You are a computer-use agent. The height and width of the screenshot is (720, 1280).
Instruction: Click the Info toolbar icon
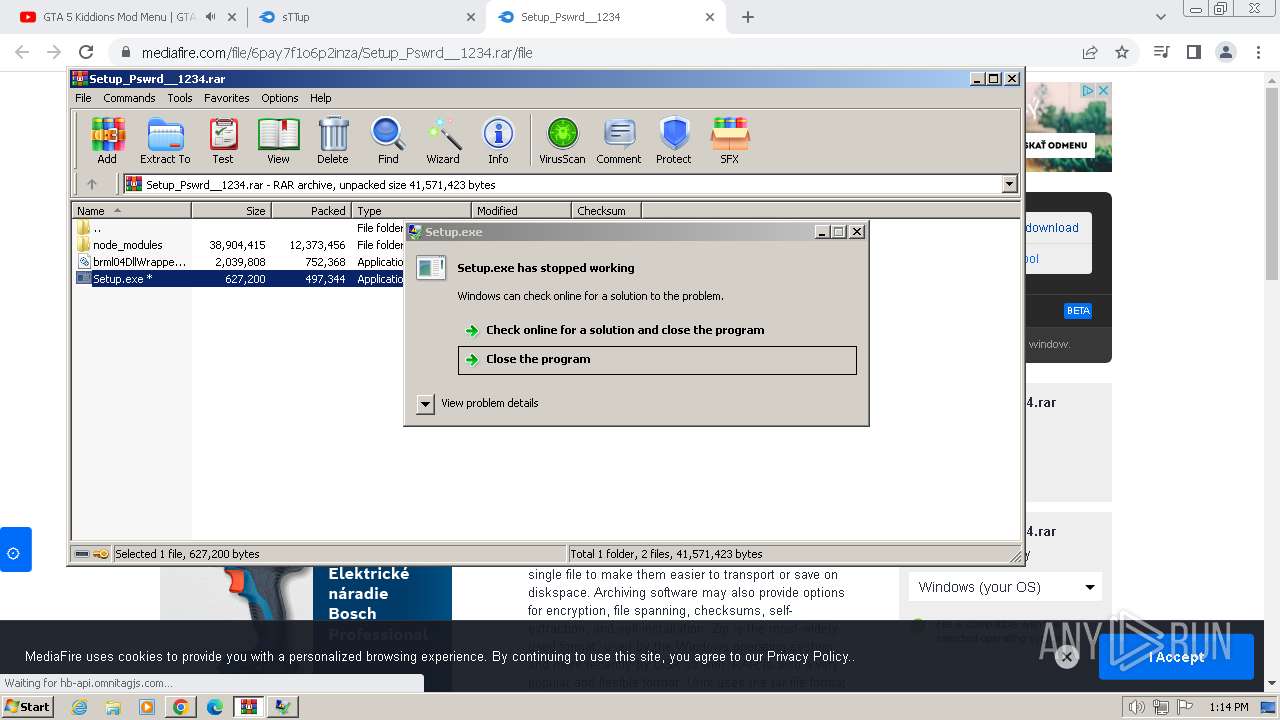click(x=498, y=140)
